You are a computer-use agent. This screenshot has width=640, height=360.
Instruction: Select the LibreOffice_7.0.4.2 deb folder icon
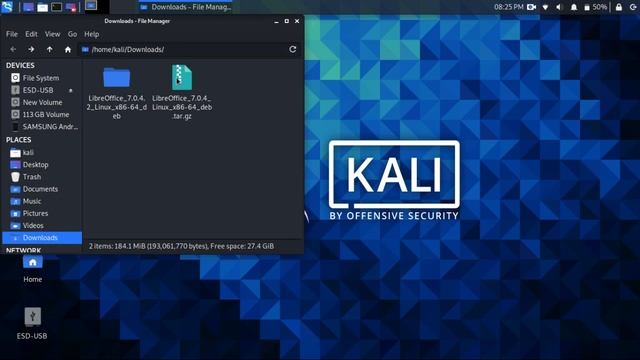pyautogui.click(x=117, y=78)
